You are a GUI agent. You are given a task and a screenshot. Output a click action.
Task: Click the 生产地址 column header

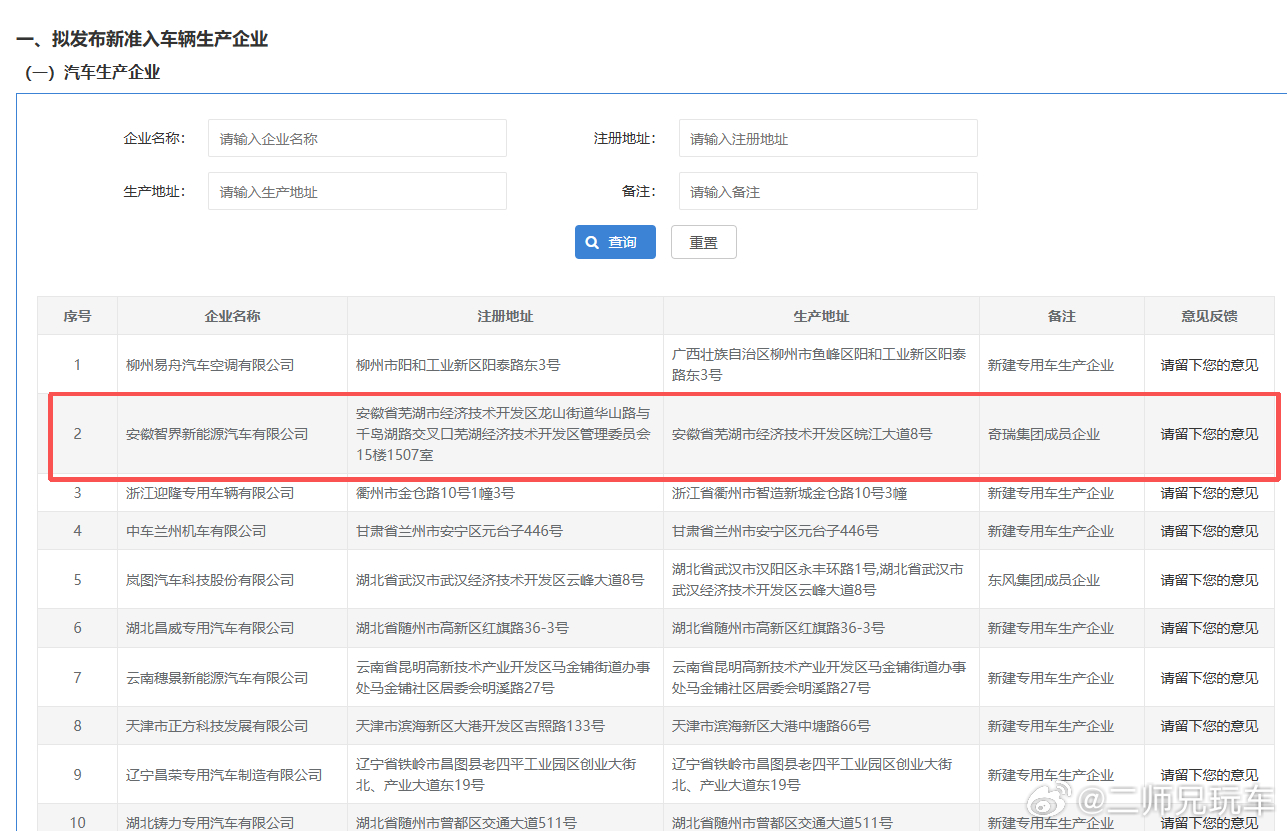tap(821, 316)
